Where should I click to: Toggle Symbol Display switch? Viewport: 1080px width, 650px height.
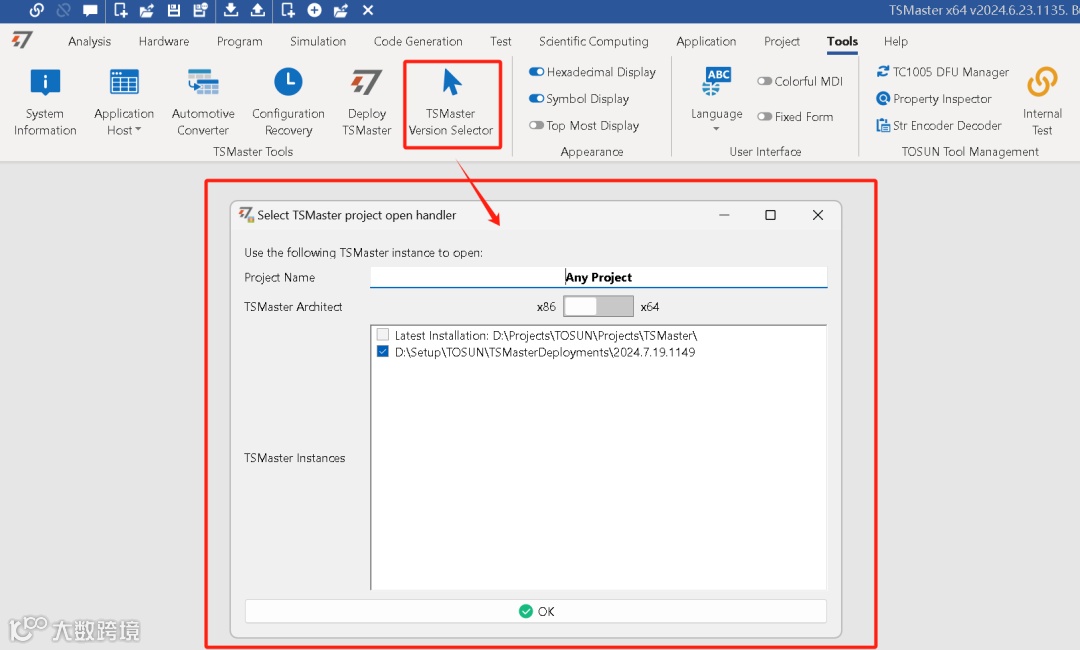tap(537, 98)
